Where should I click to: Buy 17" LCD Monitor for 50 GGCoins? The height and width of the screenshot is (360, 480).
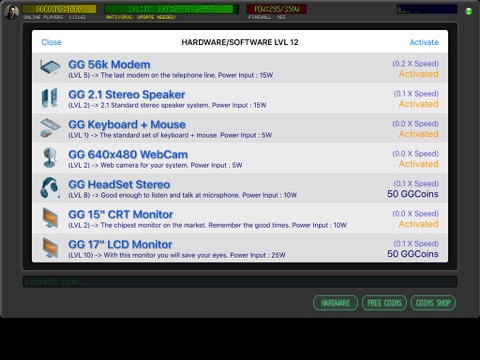tap(413, 254)
